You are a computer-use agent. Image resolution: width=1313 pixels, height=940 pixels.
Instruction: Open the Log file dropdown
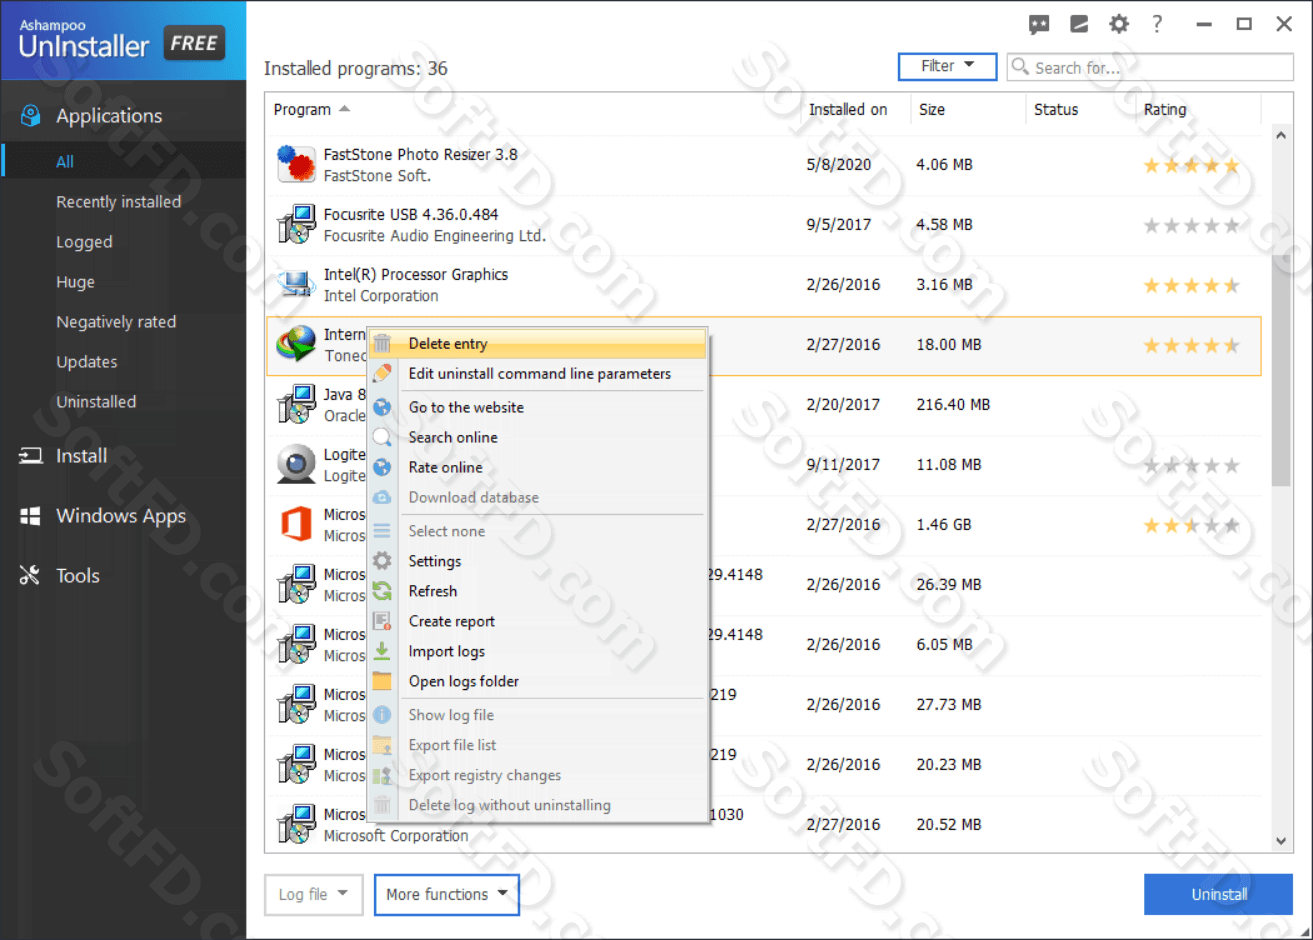tap(313, 894)
